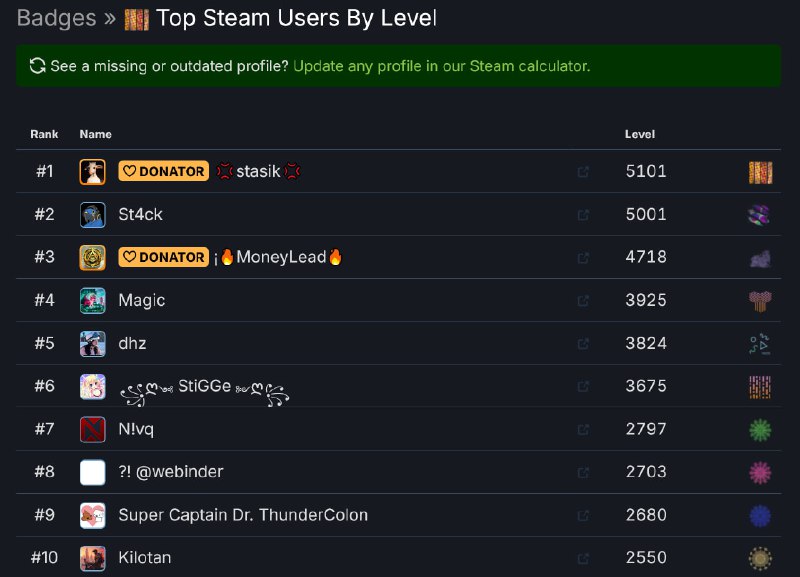The image size is (800, 577).
Task: Click the refresh icon in the green banner
Action: 38,66
